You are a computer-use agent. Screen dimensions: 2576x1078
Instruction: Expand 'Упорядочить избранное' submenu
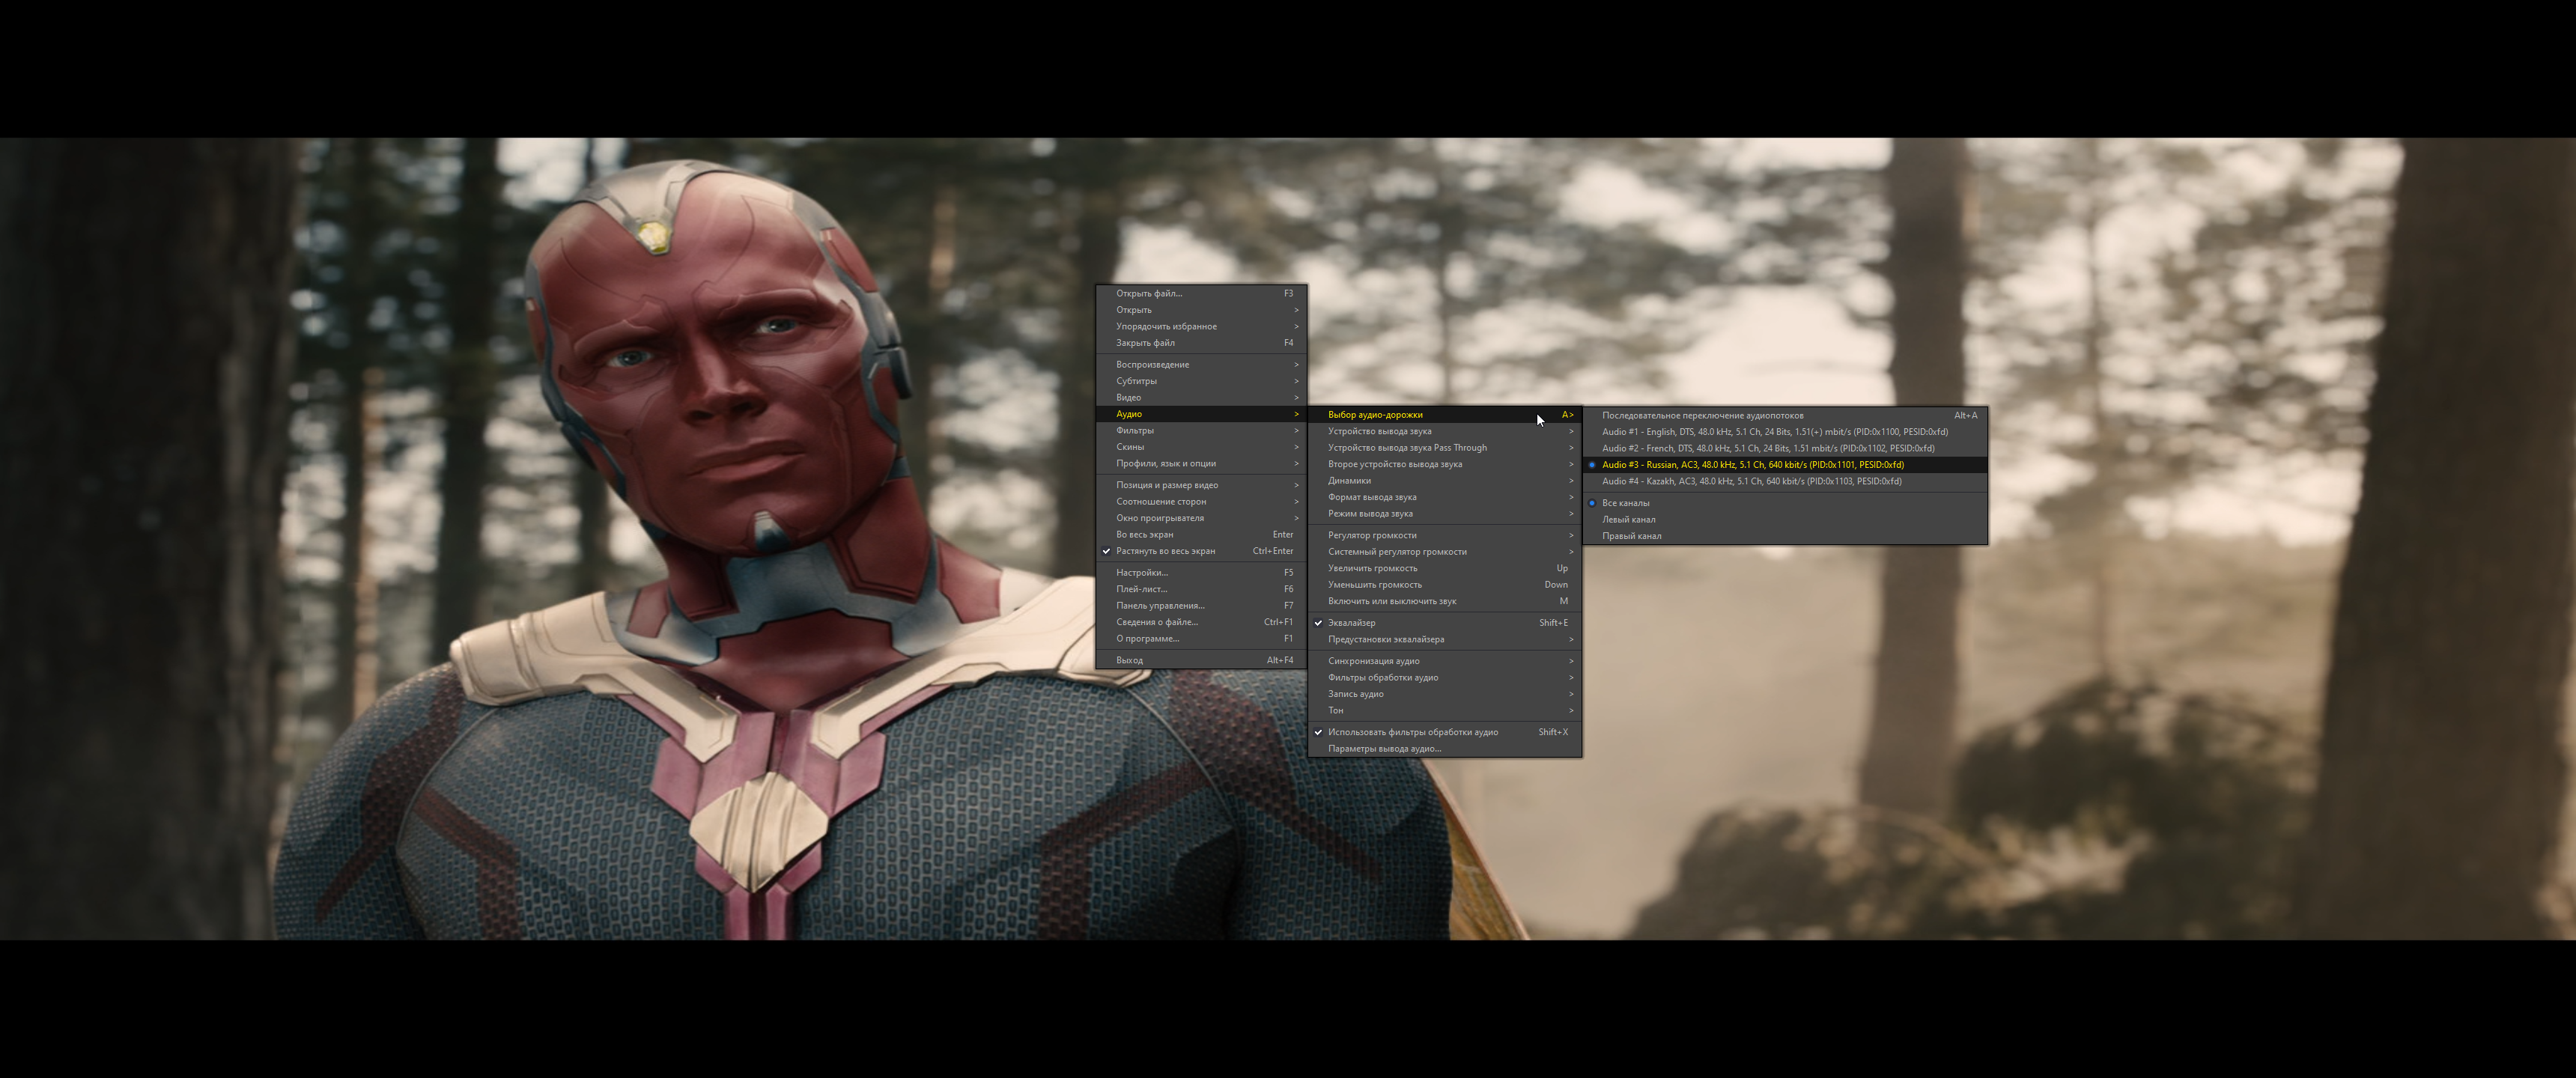1201,326
